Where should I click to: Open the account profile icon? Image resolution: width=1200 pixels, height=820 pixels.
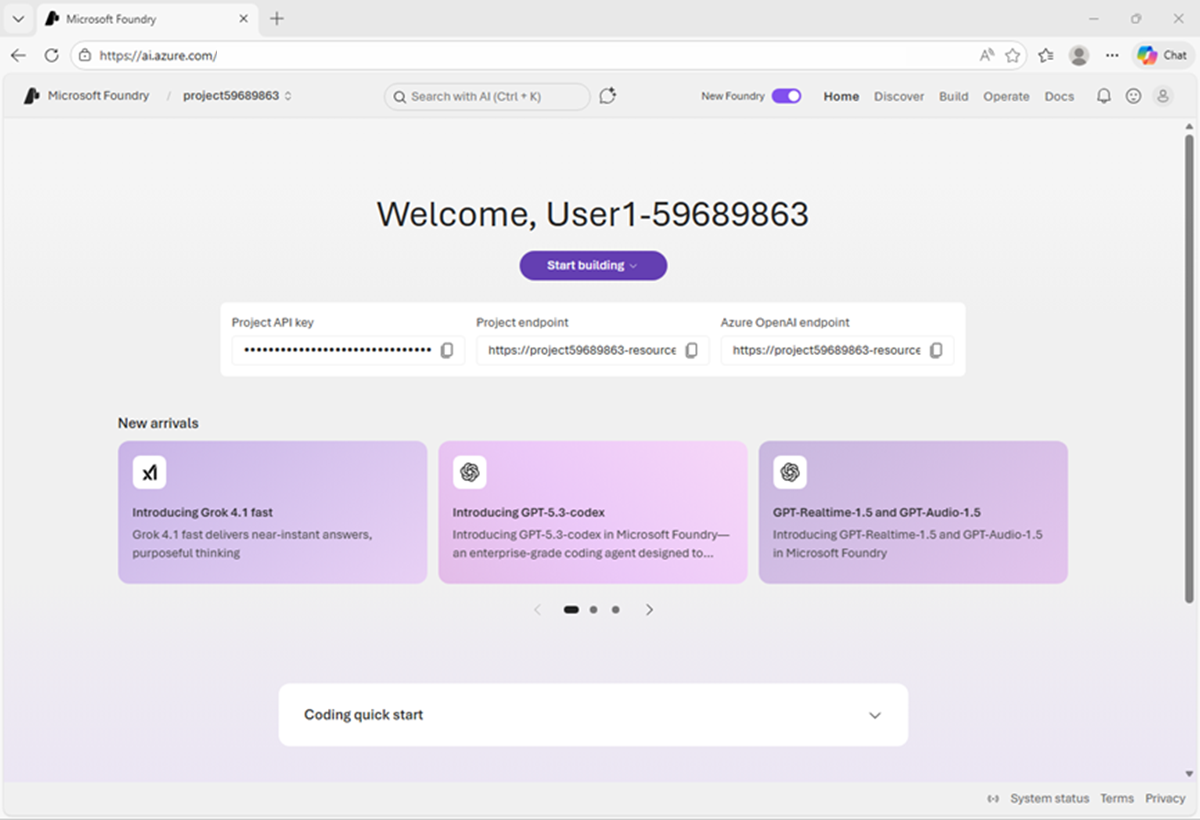(x=1163, y=96)
